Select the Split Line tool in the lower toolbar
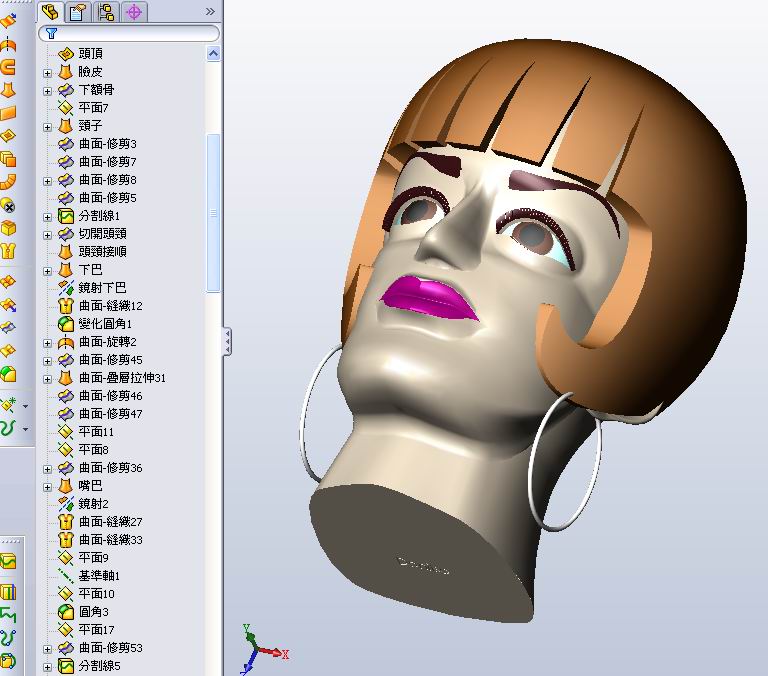 click(x=8, y=561)
